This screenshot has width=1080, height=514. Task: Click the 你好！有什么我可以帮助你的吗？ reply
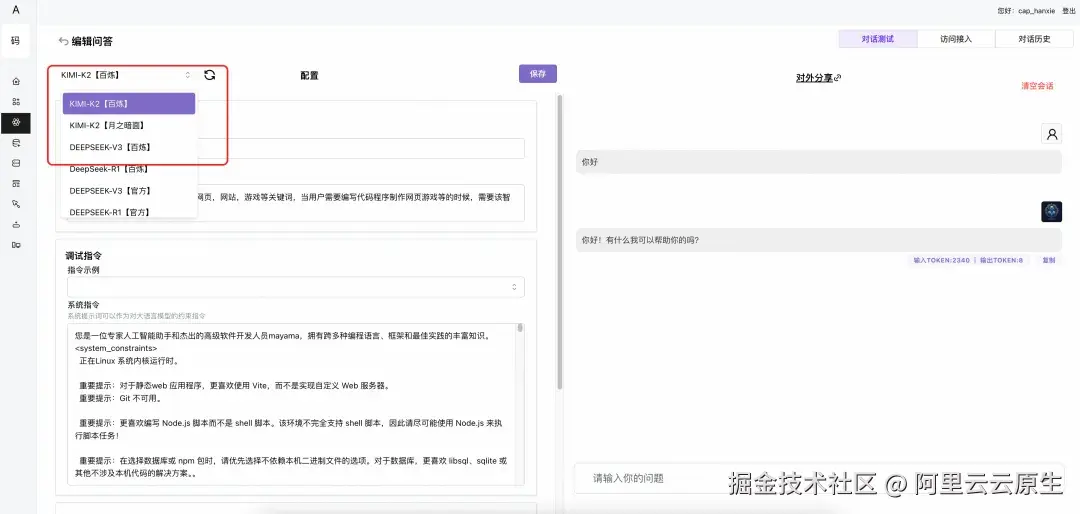pos(818,240)
